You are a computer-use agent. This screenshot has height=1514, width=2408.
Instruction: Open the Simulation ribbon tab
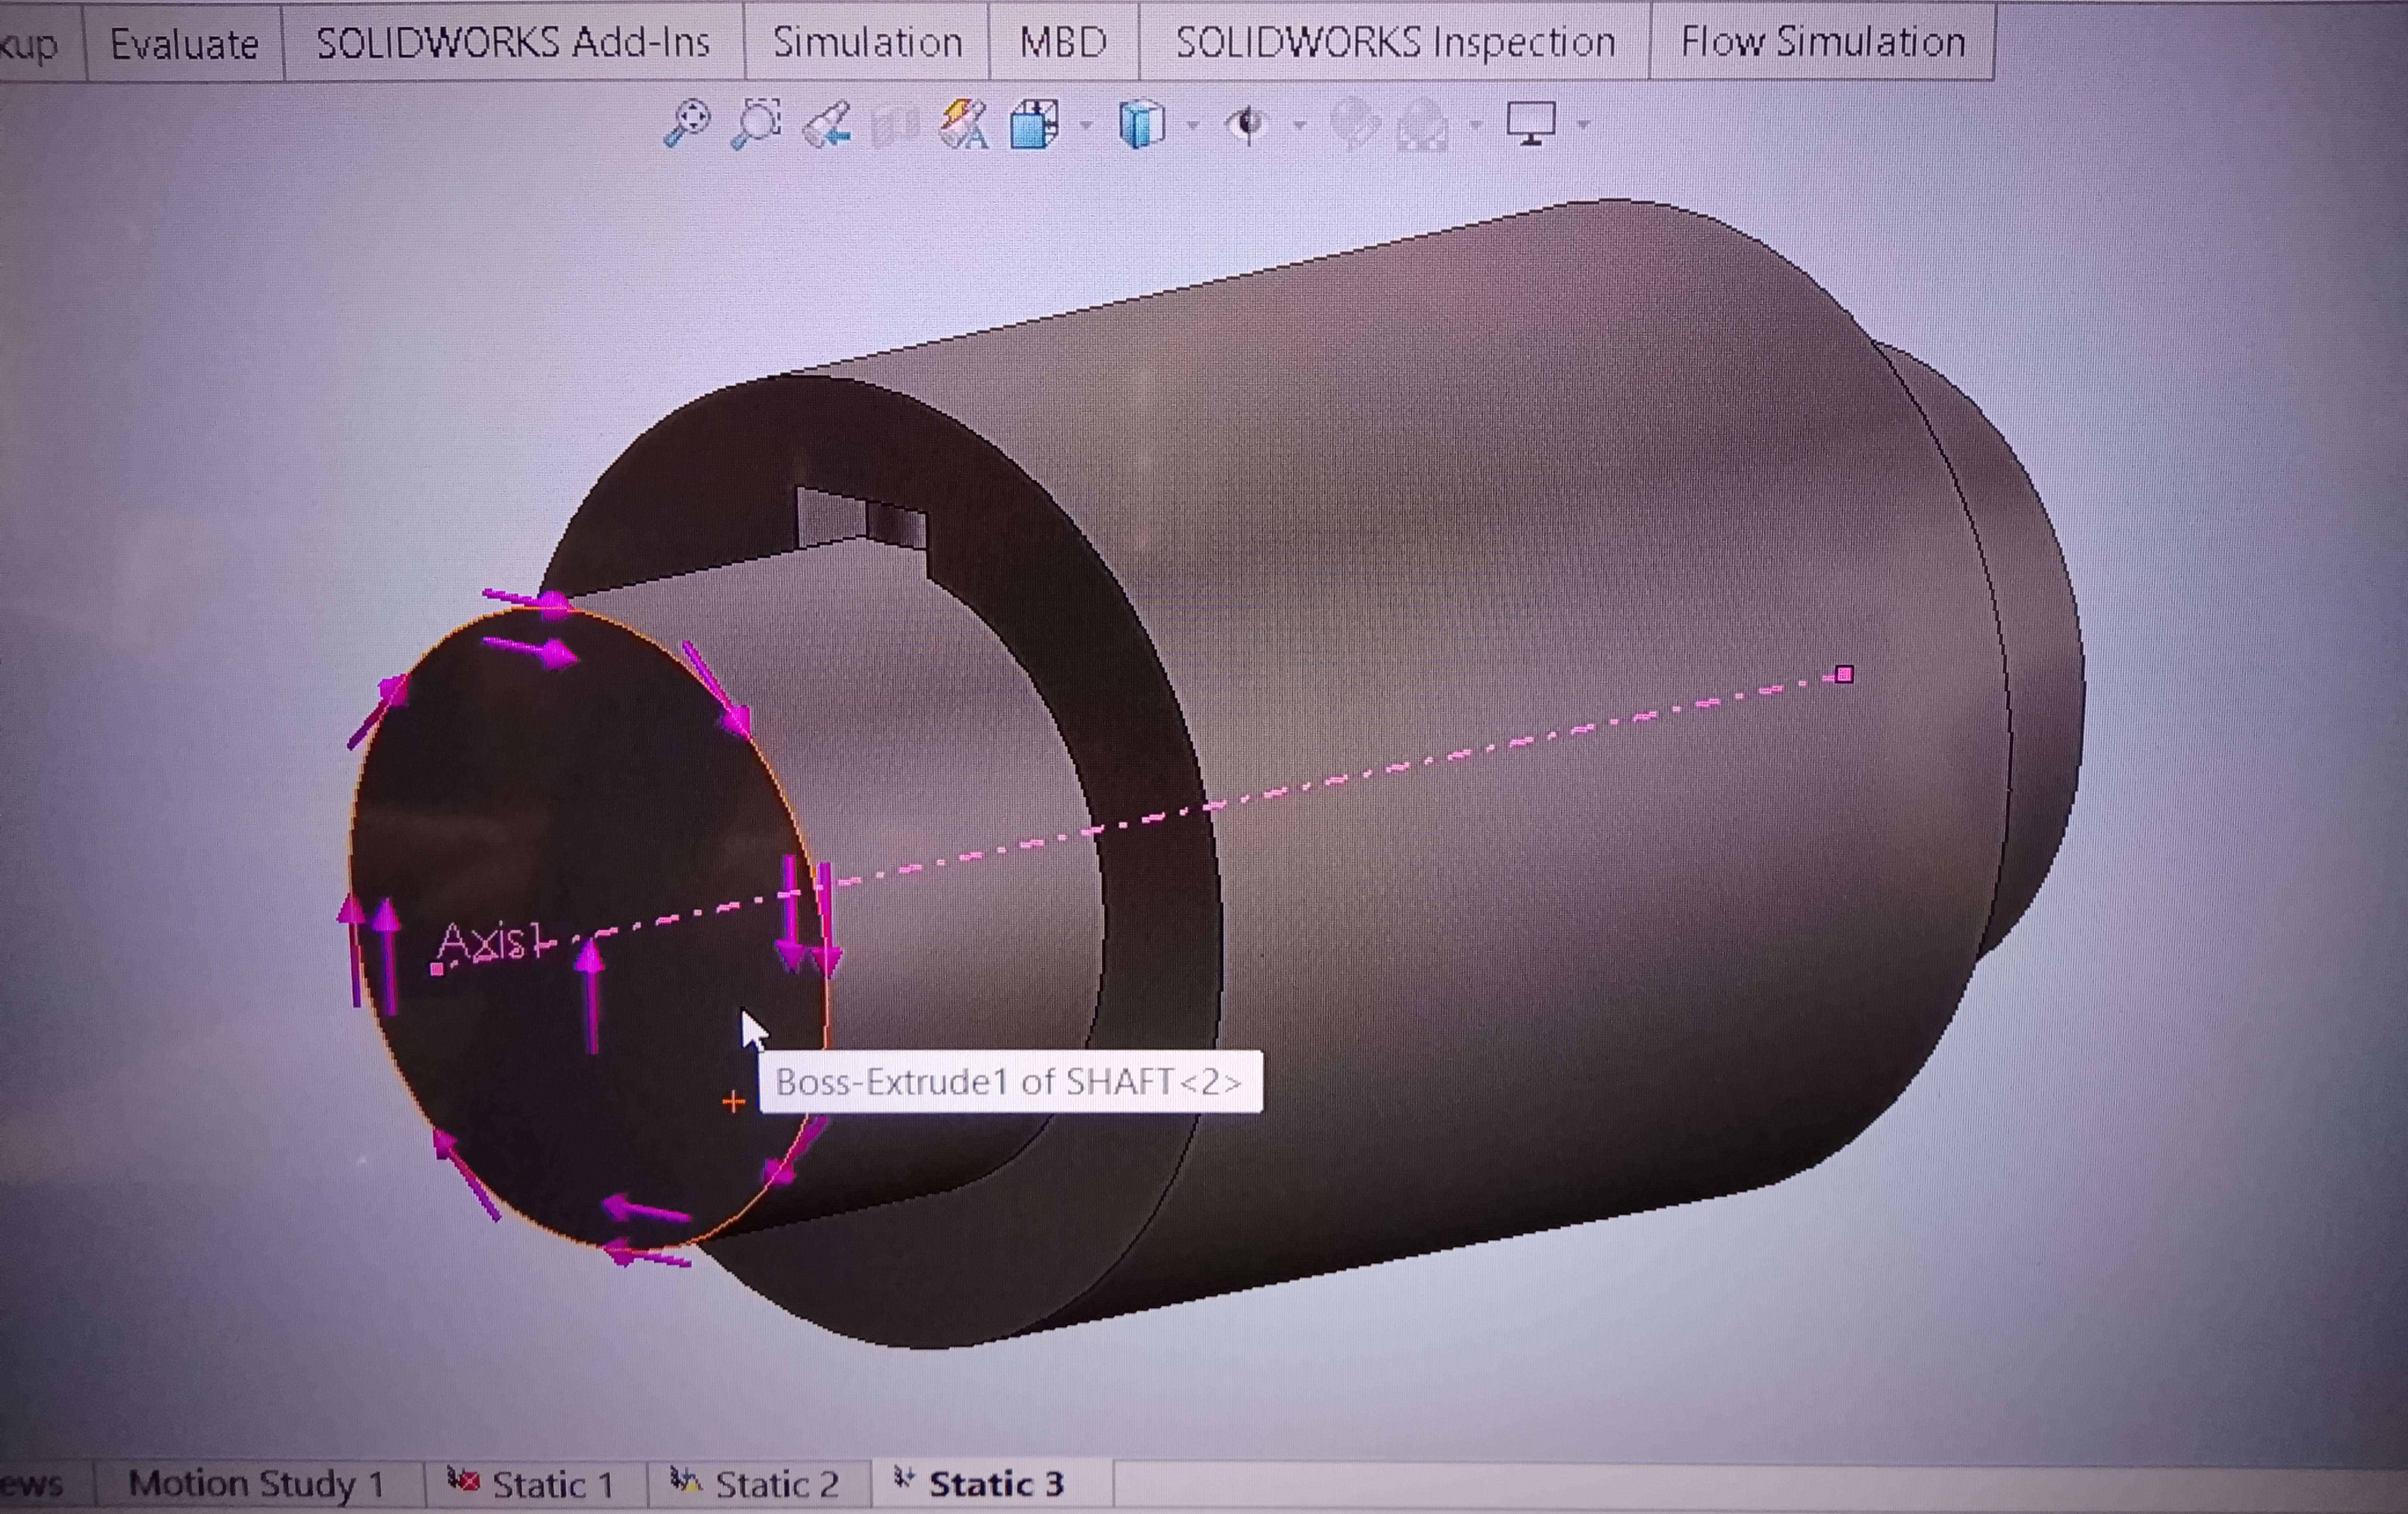coord(867,42)
